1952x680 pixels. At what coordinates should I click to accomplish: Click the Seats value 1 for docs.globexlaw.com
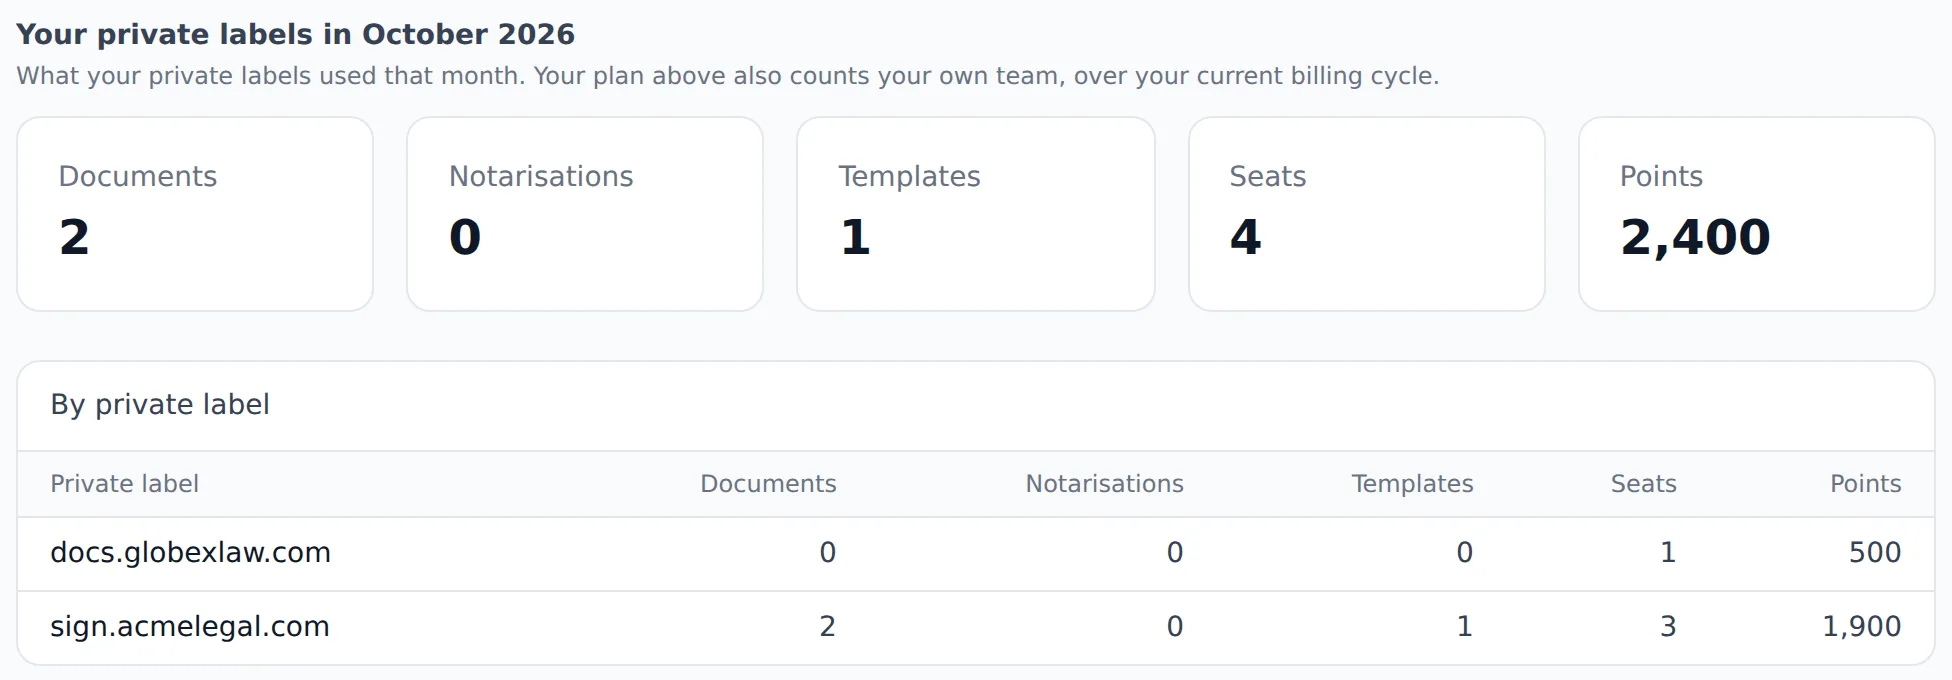pyautogui.click(x=1668, y=552)
